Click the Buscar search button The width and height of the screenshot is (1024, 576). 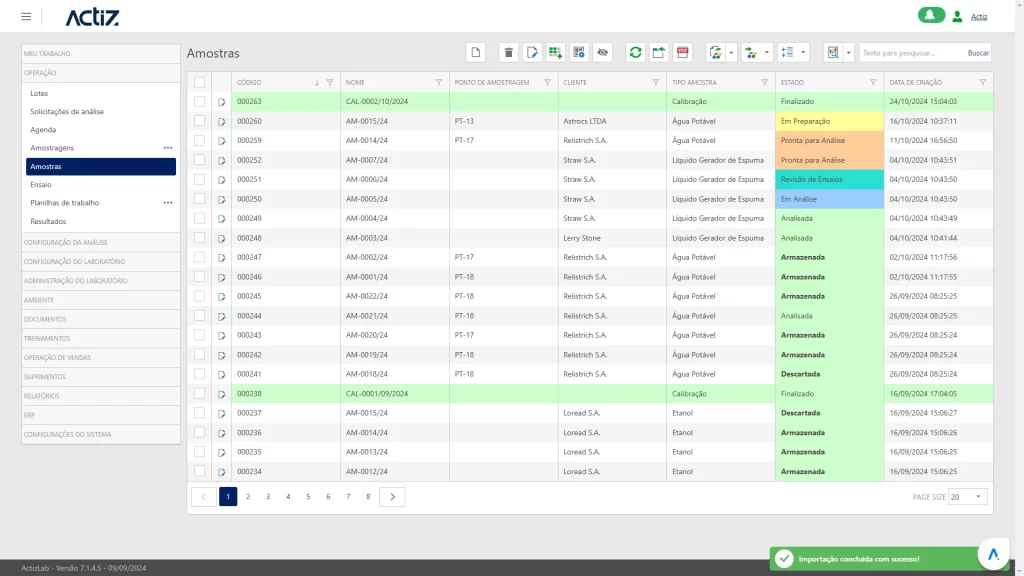pyautogui.click(x=978, y=52)
